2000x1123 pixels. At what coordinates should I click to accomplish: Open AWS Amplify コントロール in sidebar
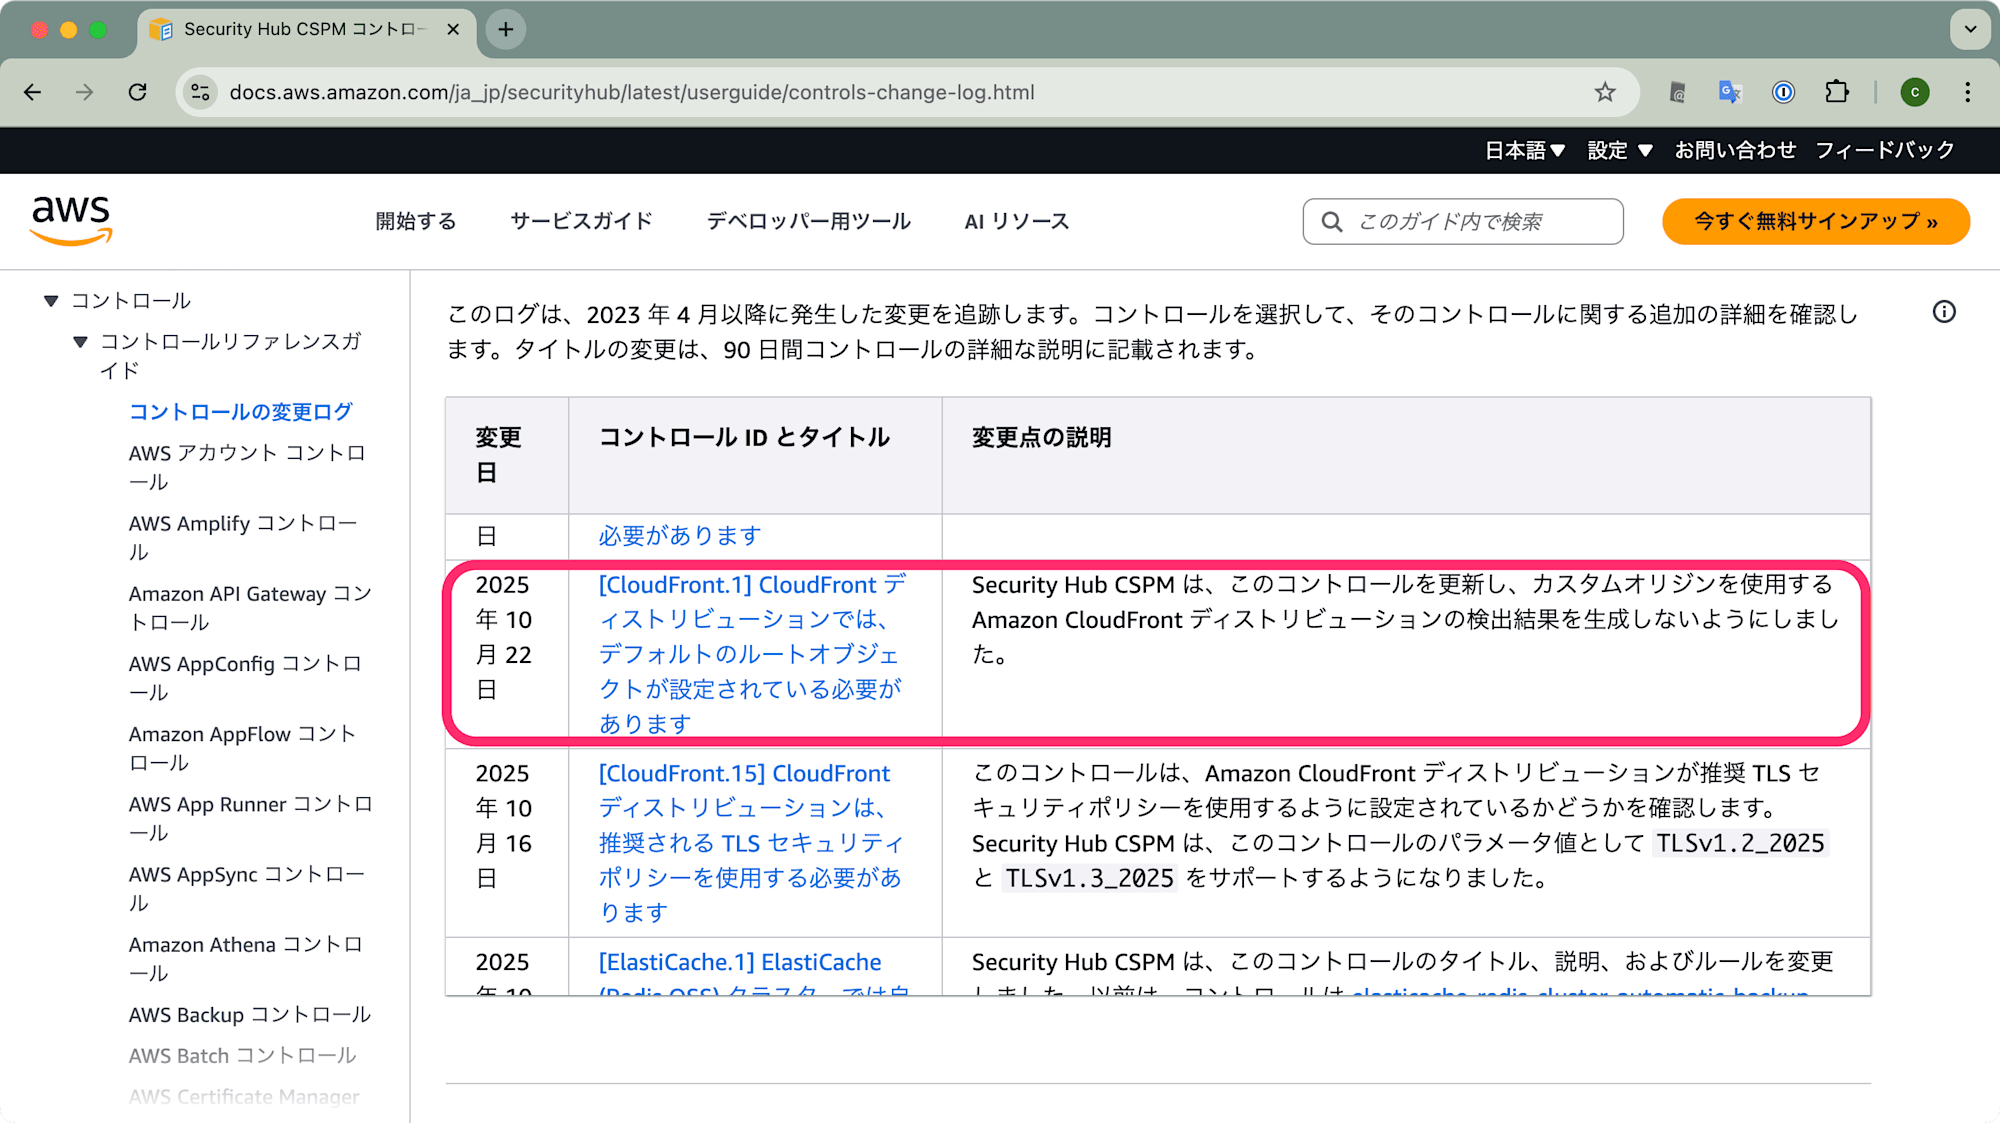pos(243,537)
